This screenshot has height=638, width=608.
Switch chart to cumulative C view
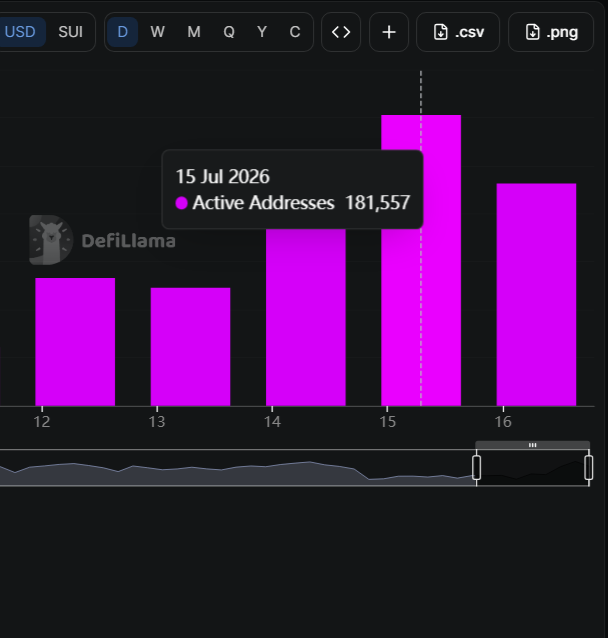(x=295, y=32)
